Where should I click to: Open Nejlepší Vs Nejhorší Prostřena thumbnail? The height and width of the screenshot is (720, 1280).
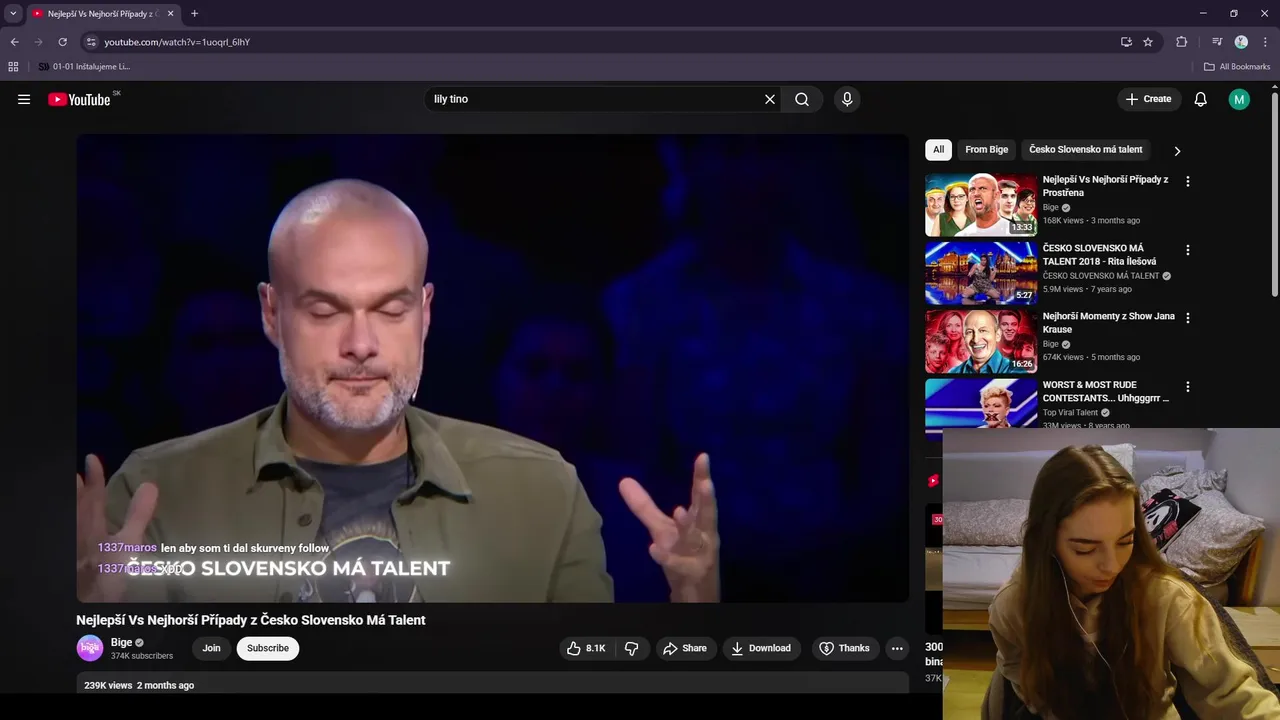pos(981,205)
